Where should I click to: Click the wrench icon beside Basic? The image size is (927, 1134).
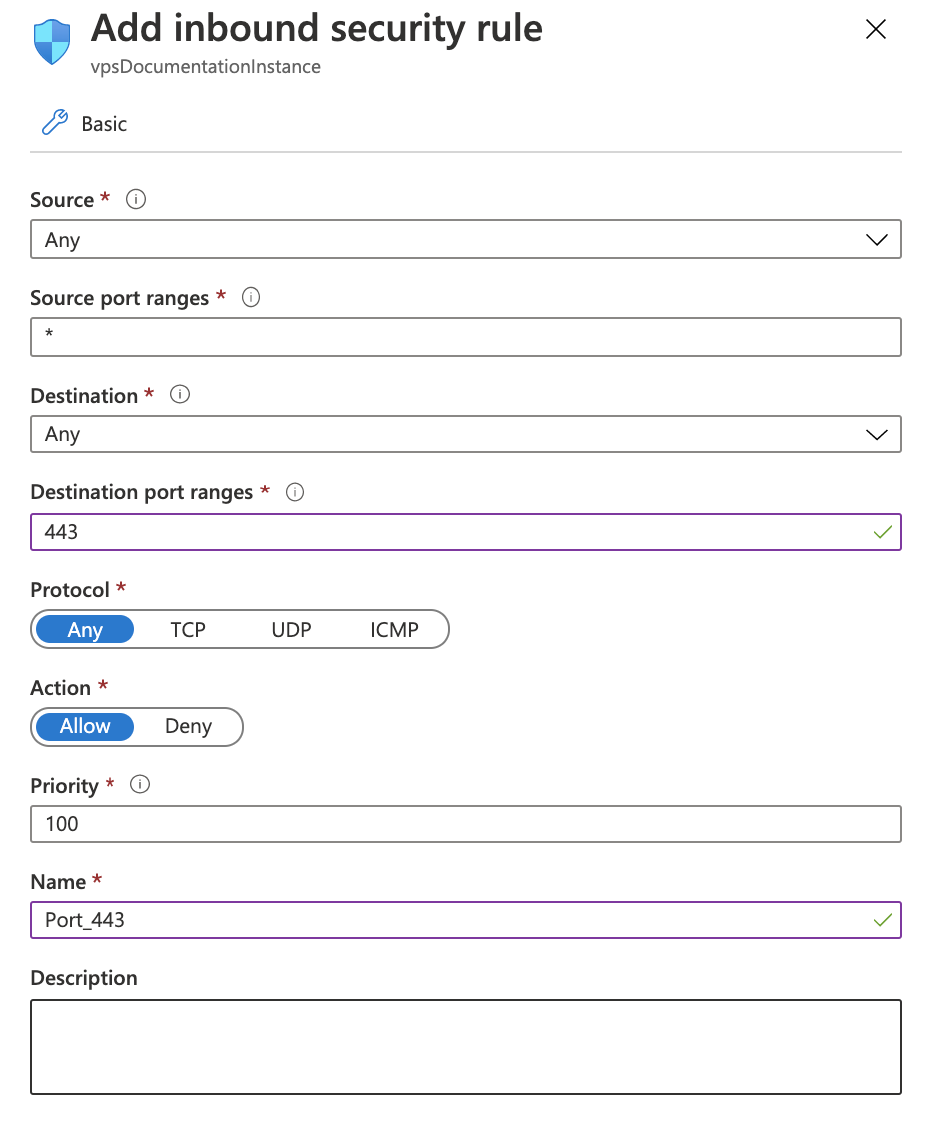(54, 122)
